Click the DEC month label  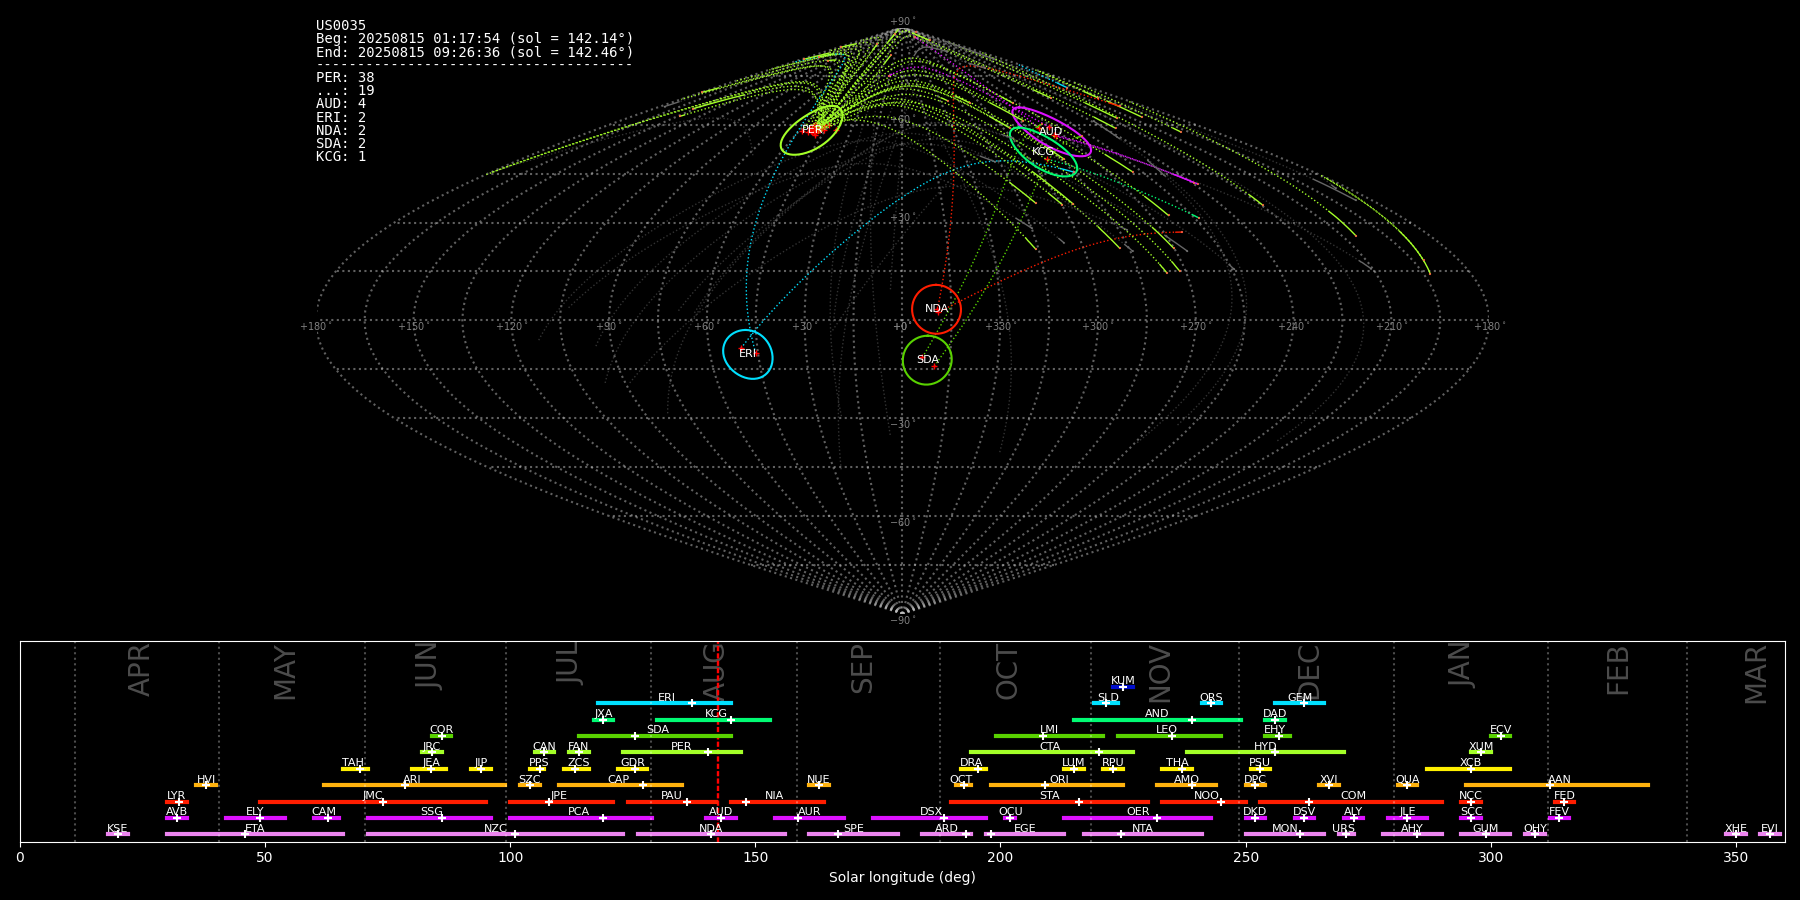(x=1309, y=672)
